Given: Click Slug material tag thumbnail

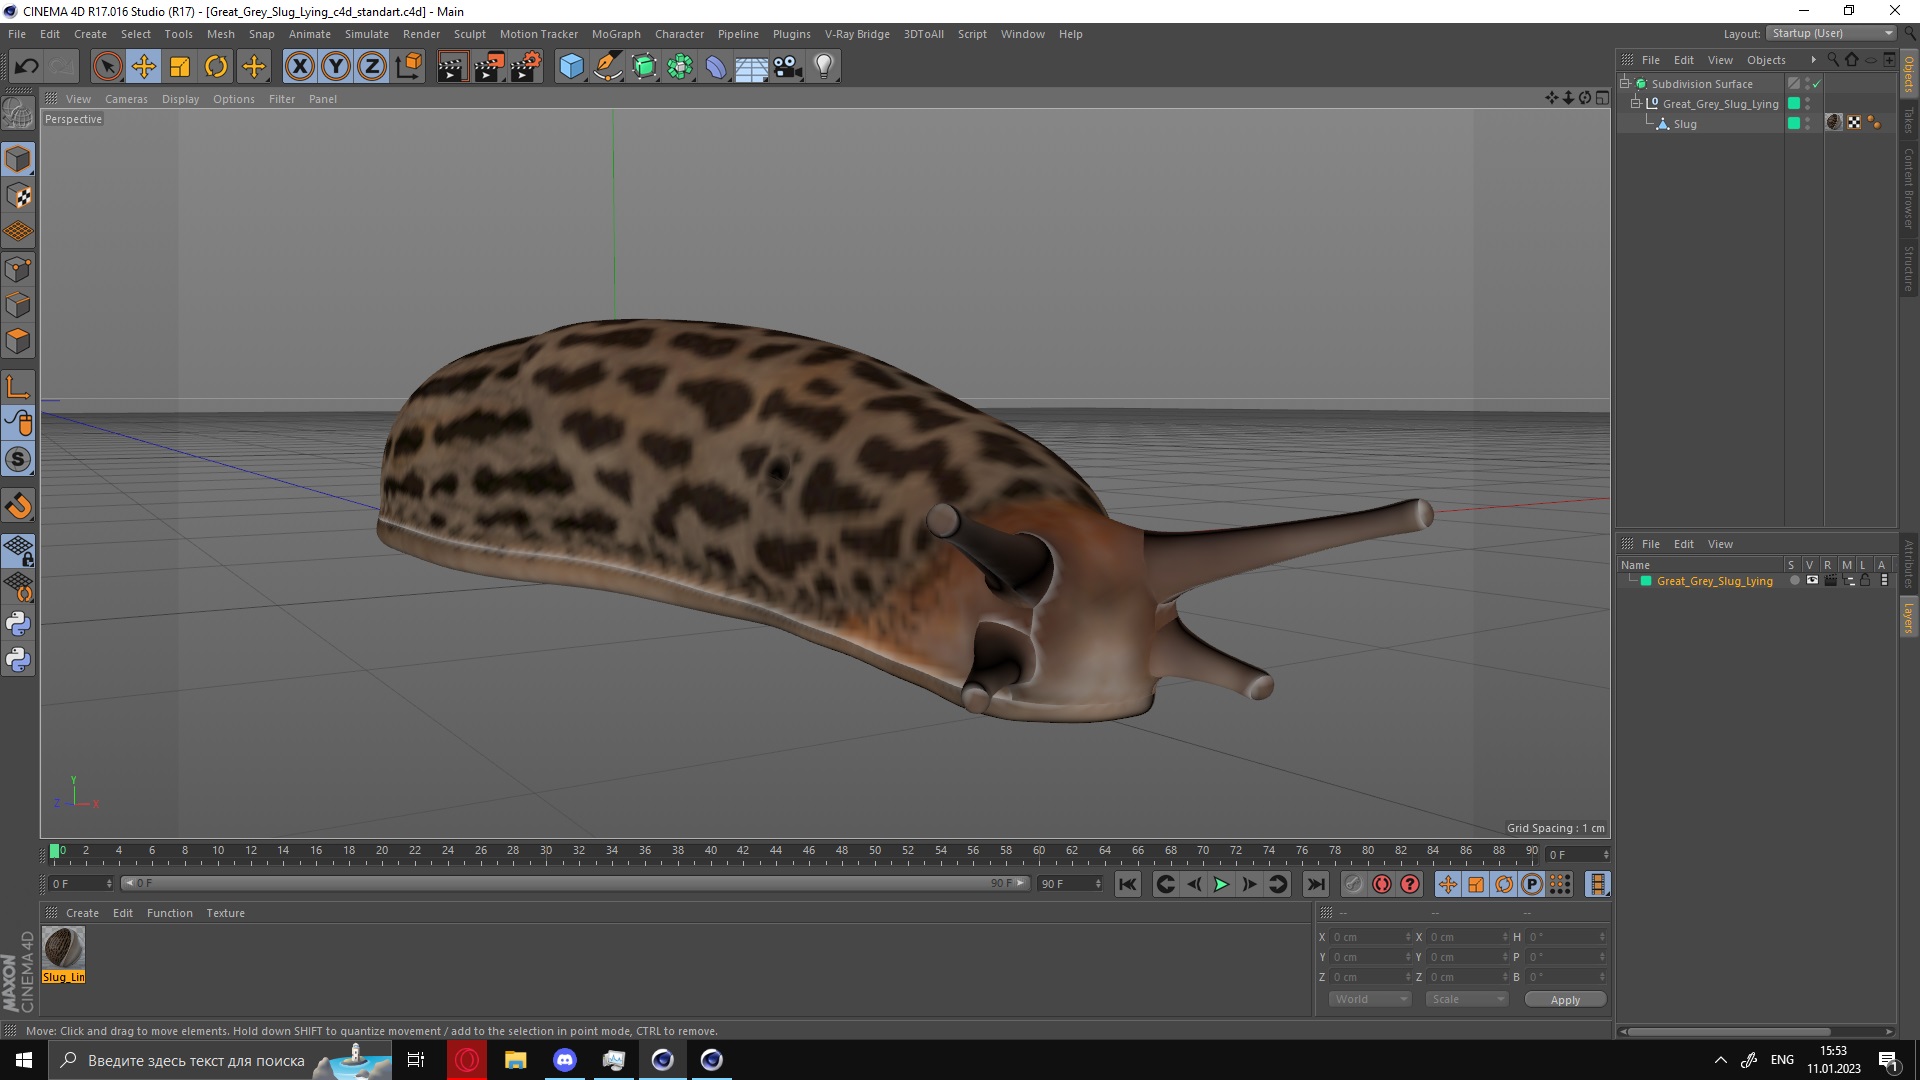Looking at the screenshot, I should coord(1833,123).
